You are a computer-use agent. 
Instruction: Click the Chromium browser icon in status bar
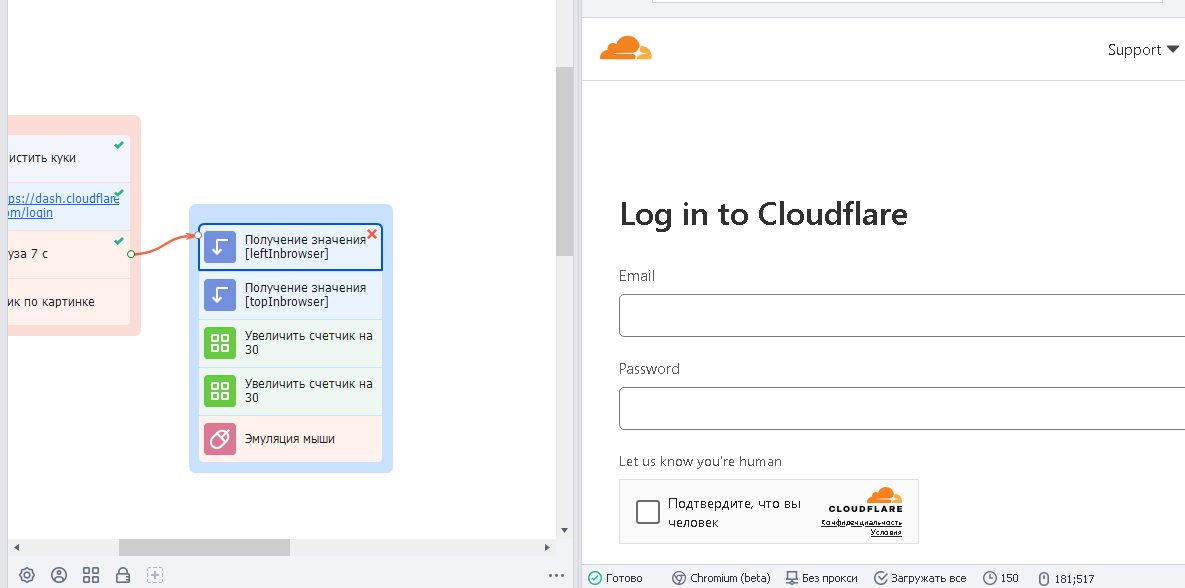679,578
